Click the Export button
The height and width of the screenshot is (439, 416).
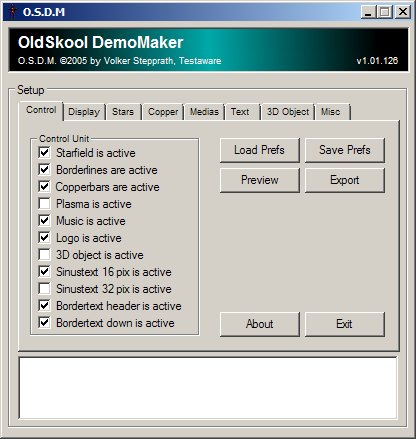click(345, 180)
